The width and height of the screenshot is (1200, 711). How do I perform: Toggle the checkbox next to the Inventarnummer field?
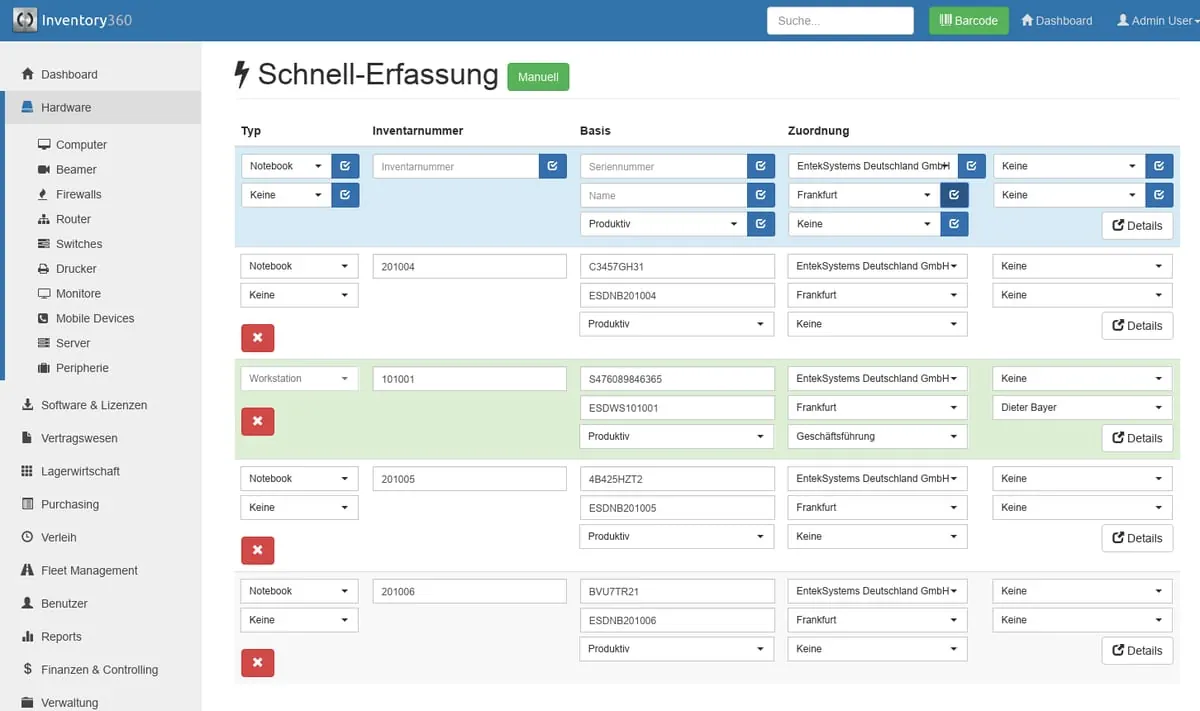pos(553,166)
